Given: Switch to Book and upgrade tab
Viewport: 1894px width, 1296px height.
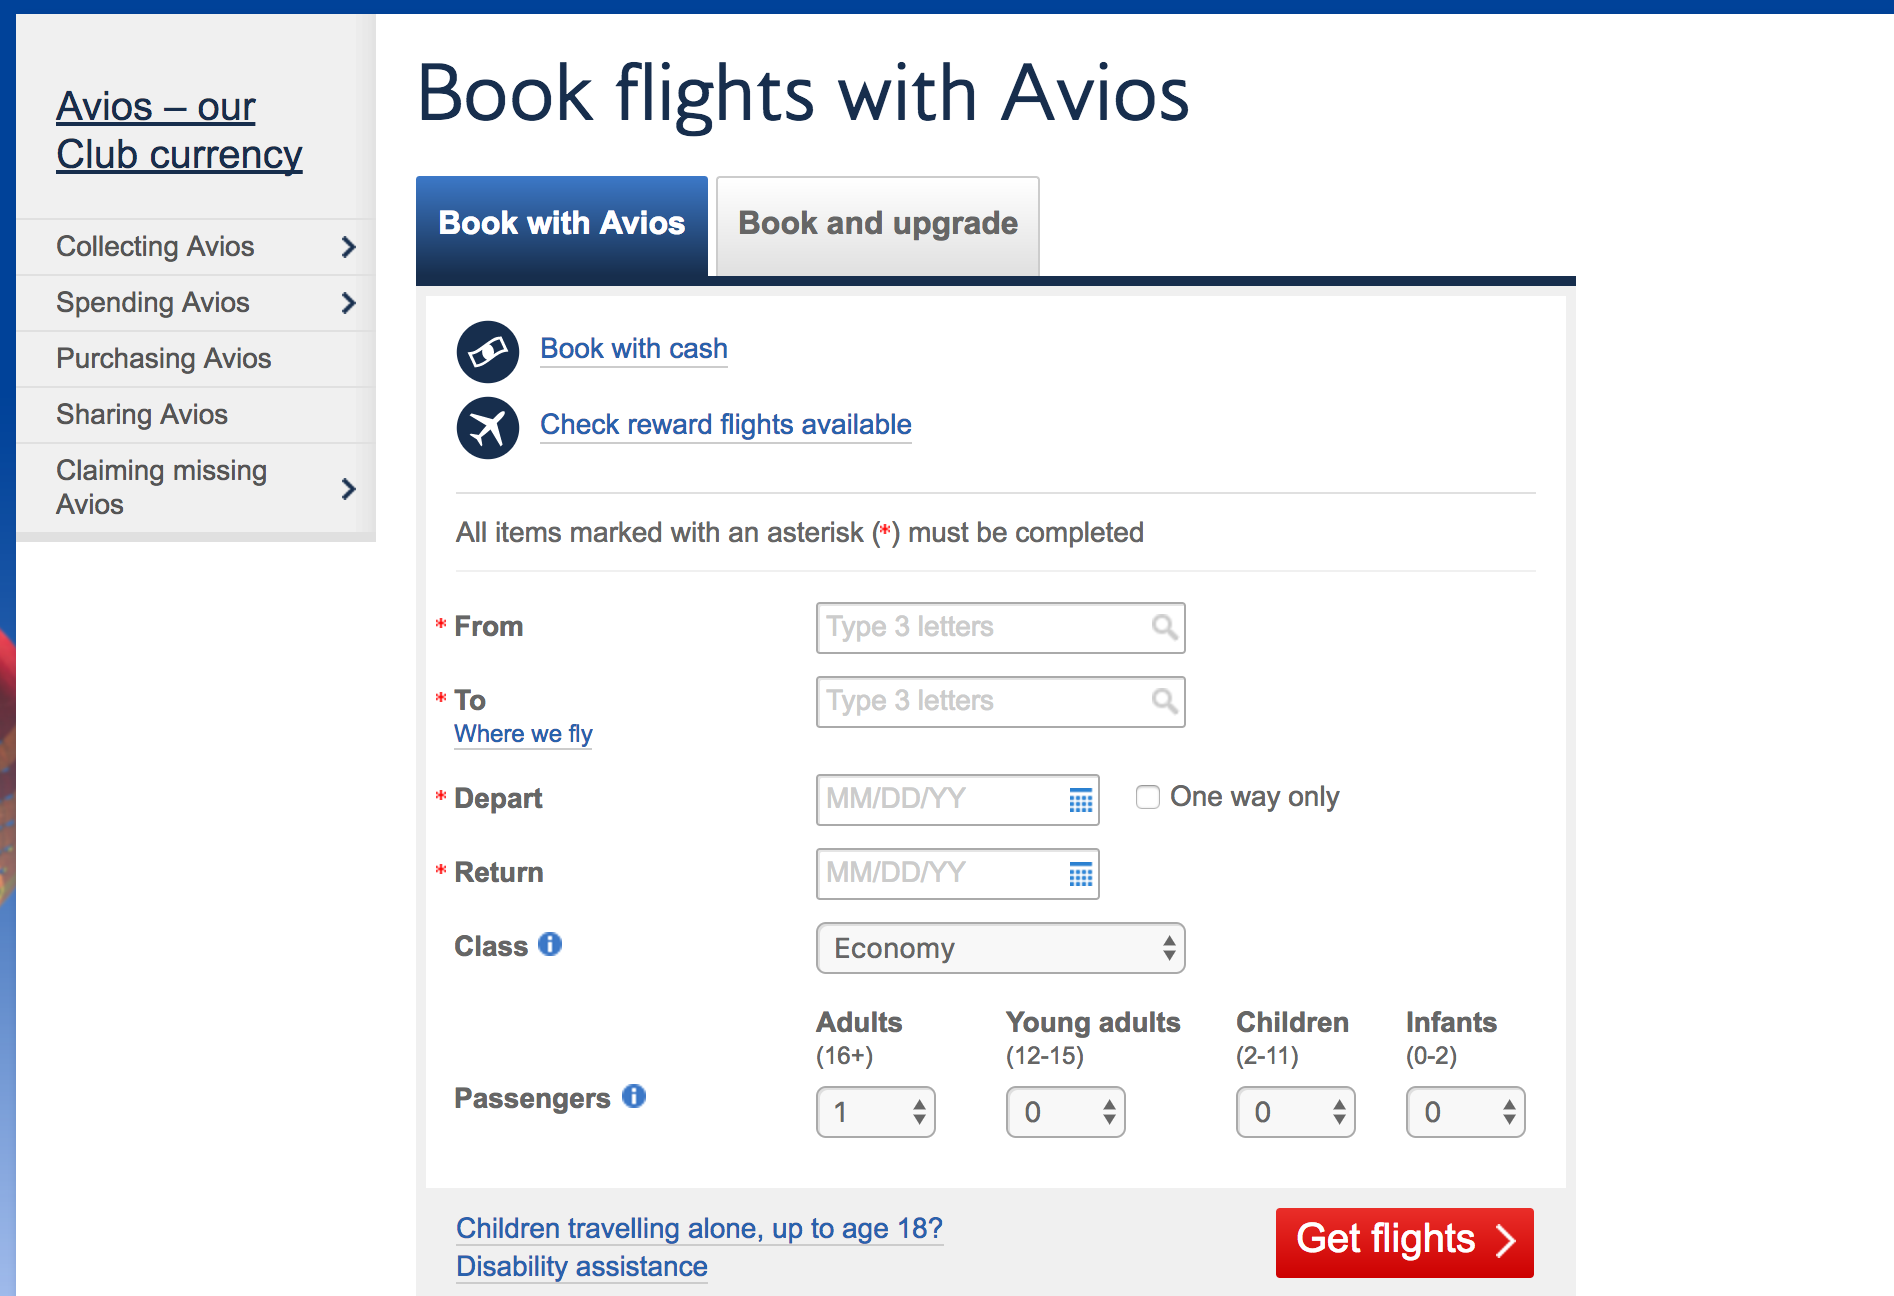Looking at the screenshot, I should click(x=878, y=224).
